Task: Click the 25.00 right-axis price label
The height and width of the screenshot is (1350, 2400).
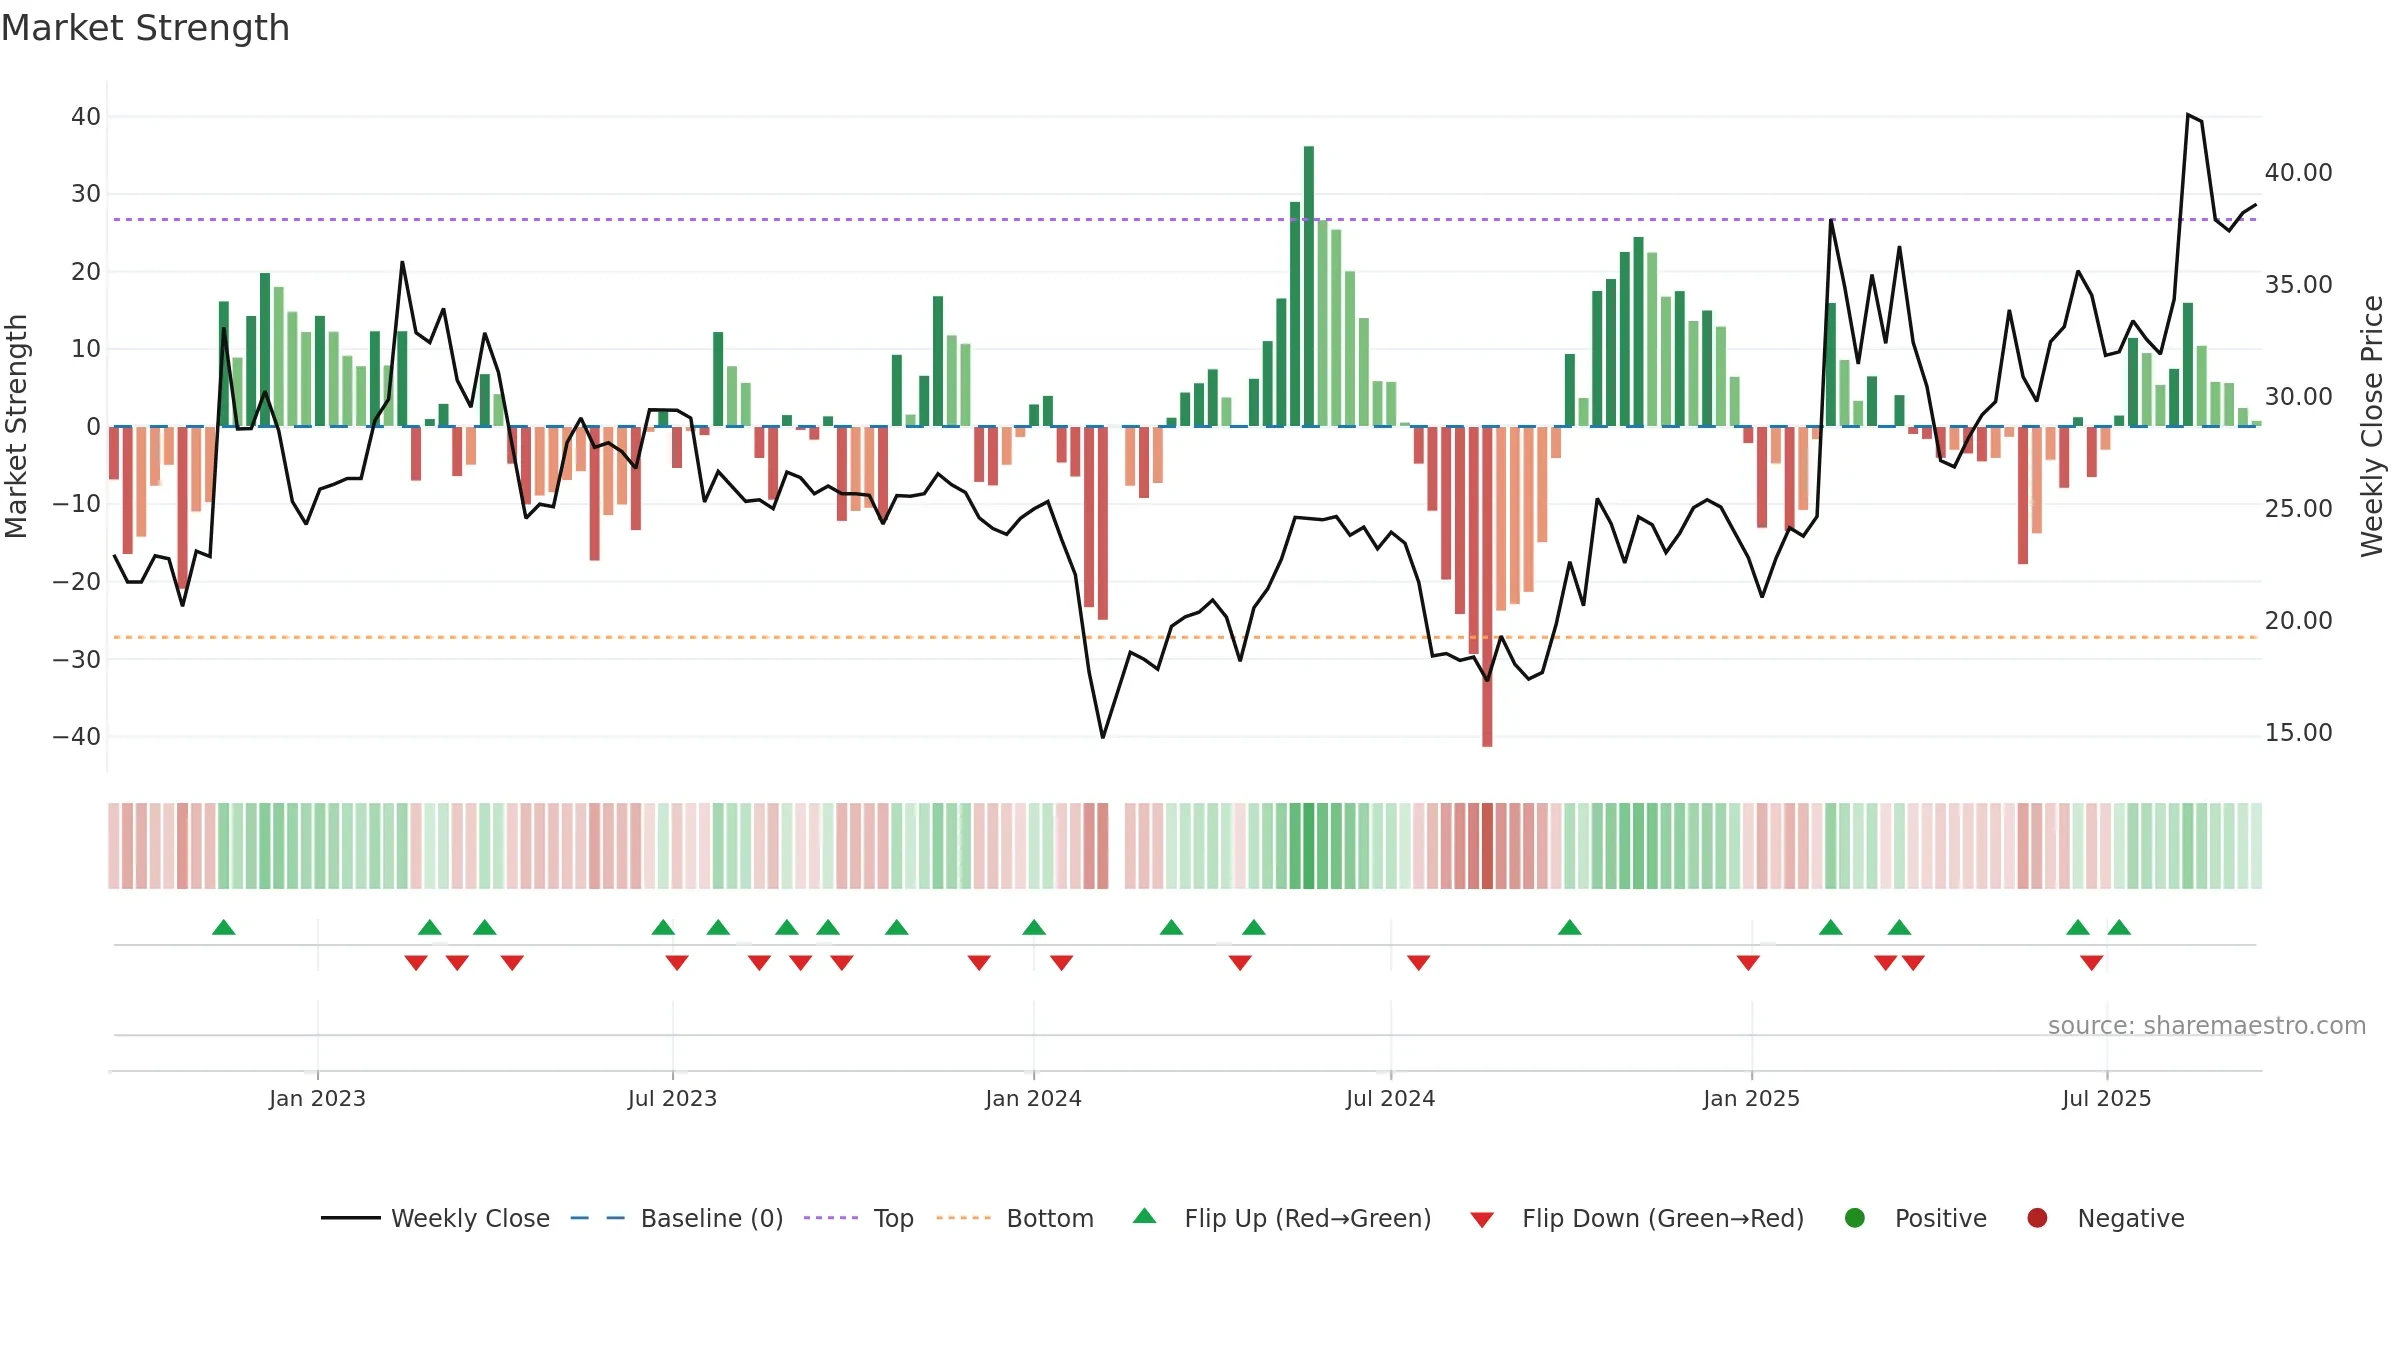Action: (x=2299, y=509)
